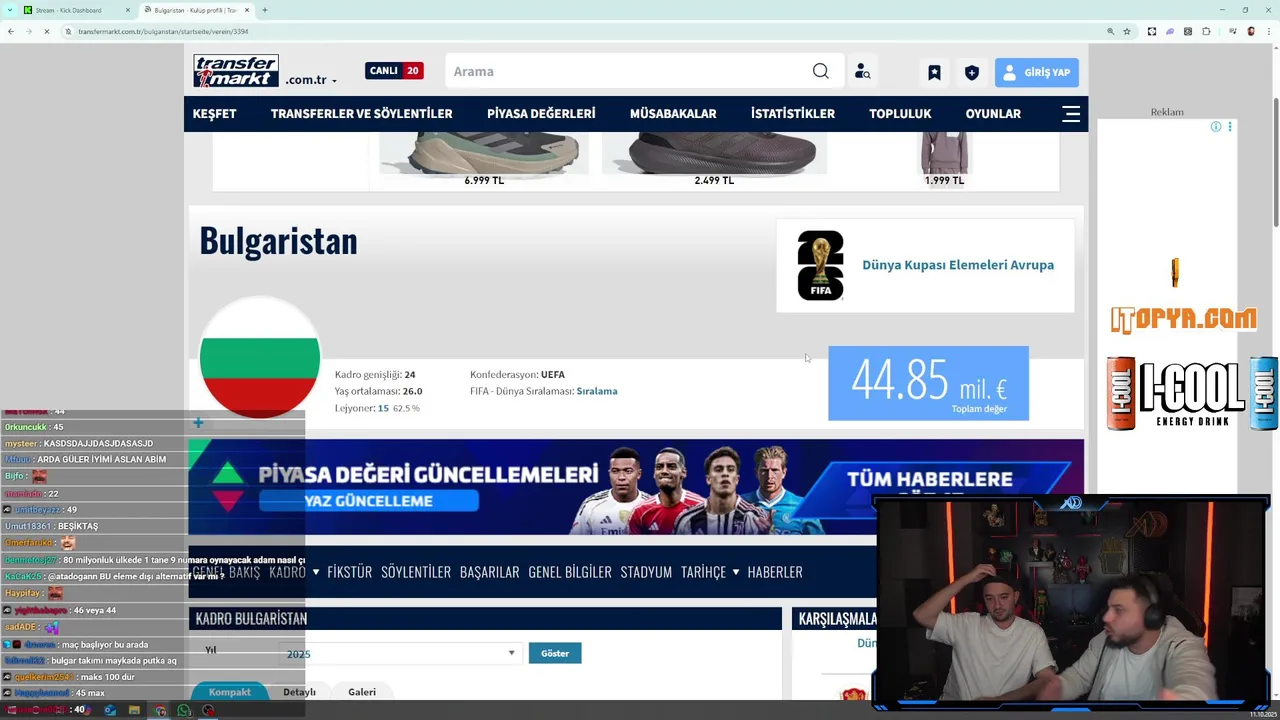Bookmark page with star icon

(1127, 31)
